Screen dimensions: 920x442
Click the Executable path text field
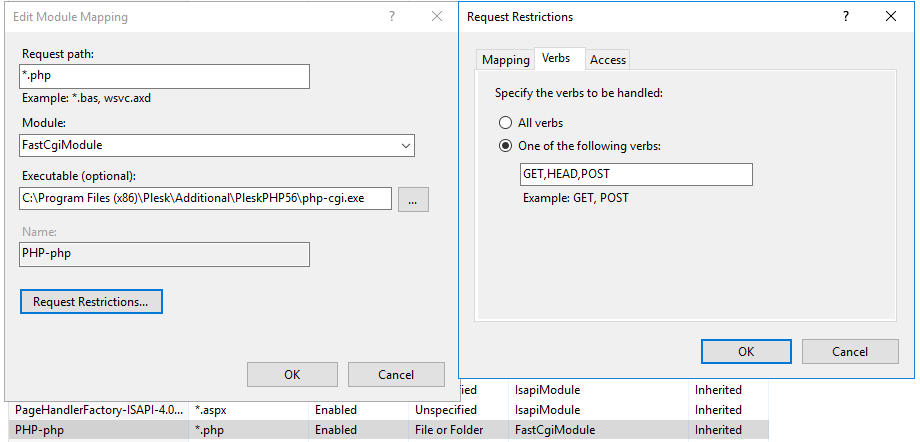(205, 198)
